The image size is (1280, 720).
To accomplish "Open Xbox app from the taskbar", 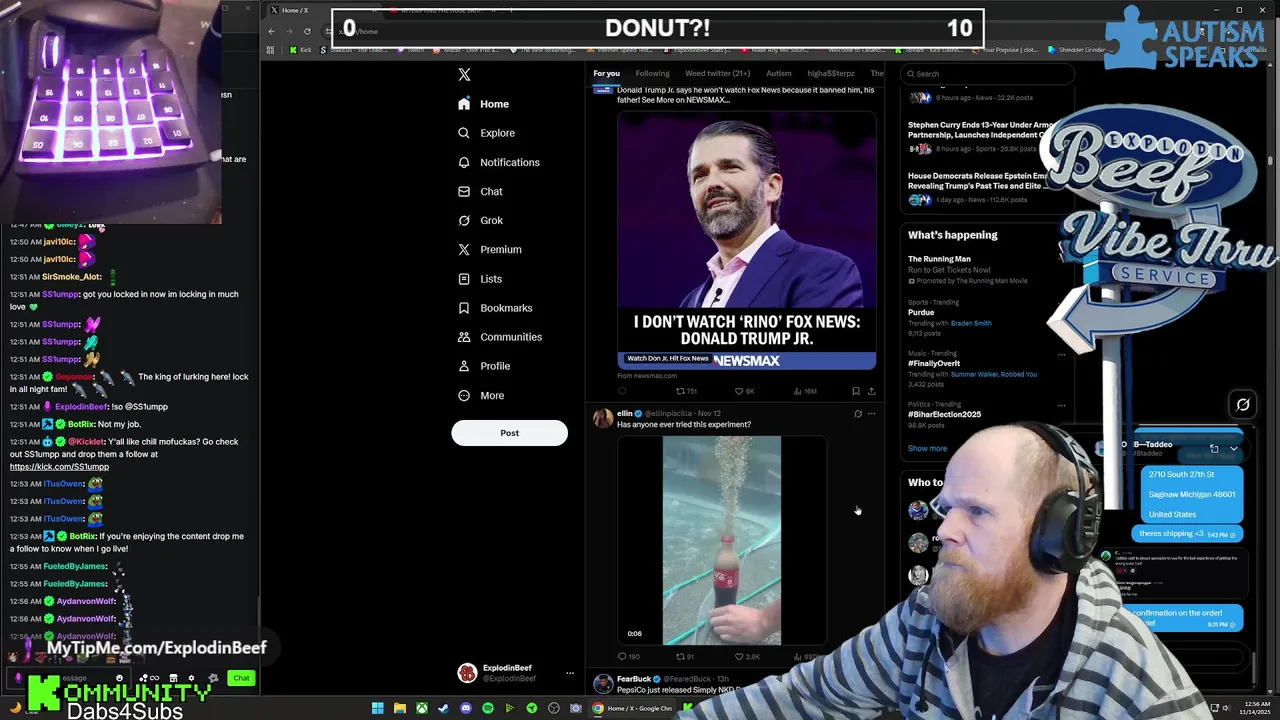I will click(x=421, y=709).
